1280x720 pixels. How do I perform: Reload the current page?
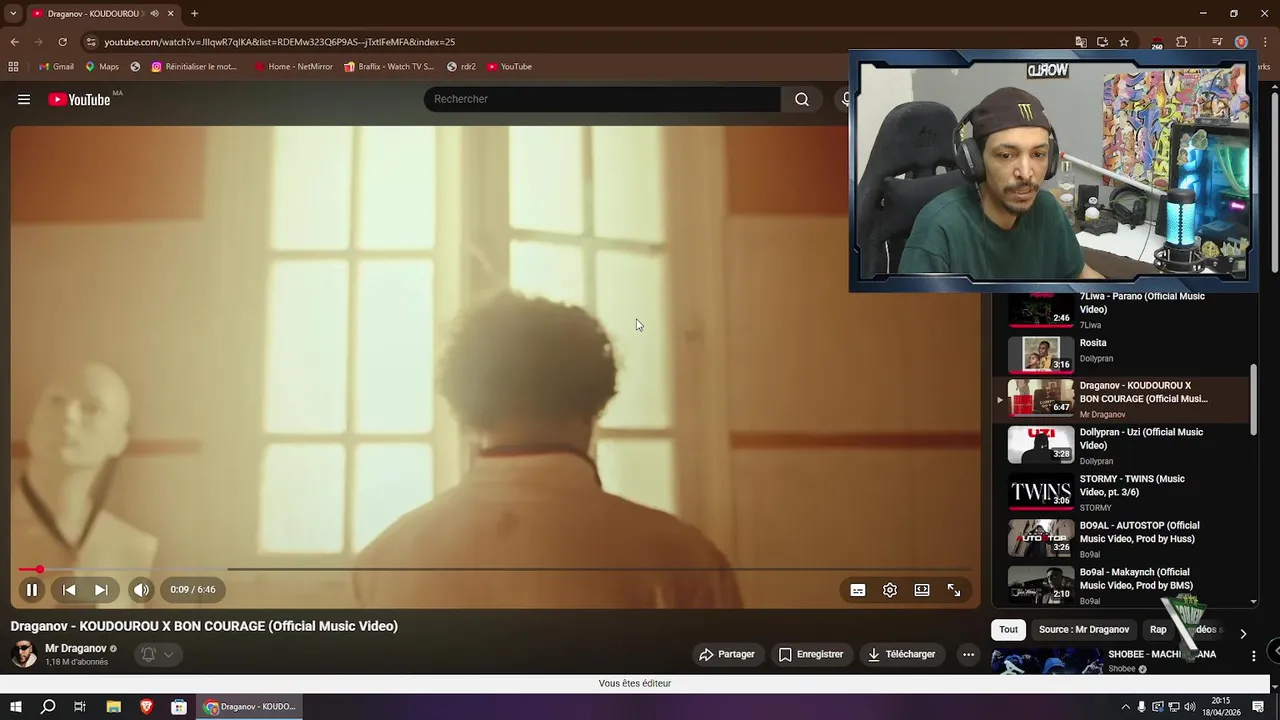point(62,42)
